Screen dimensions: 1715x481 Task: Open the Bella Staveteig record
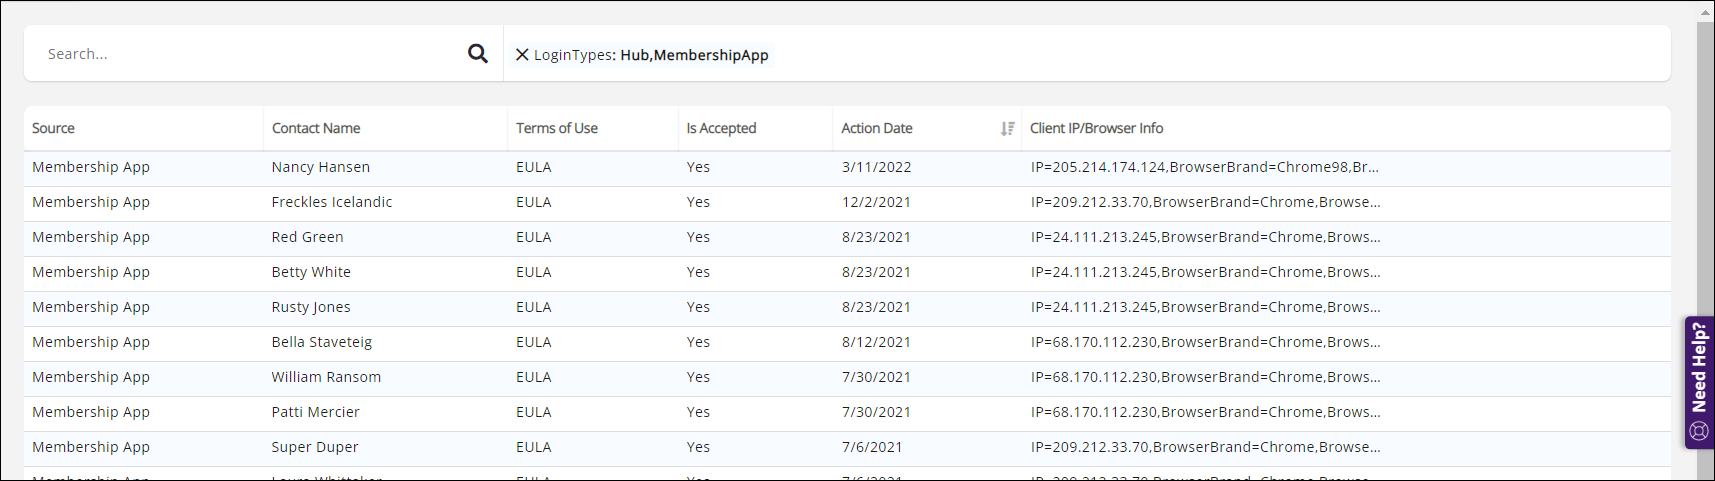[x=322, y=342]
